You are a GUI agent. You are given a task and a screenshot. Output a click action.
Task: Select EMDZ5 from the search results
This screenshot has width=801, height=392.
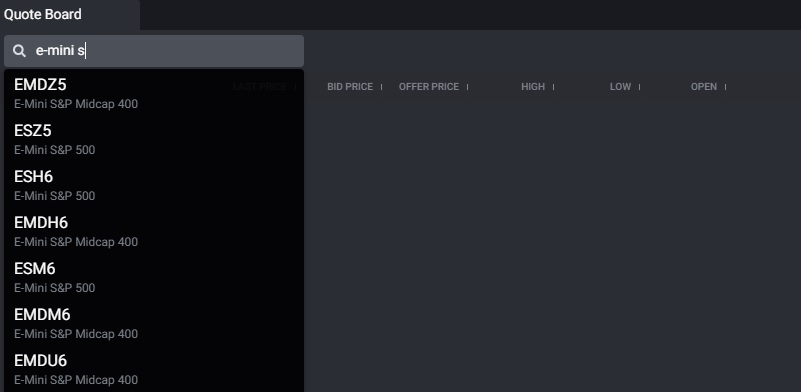tap(154, 93)
